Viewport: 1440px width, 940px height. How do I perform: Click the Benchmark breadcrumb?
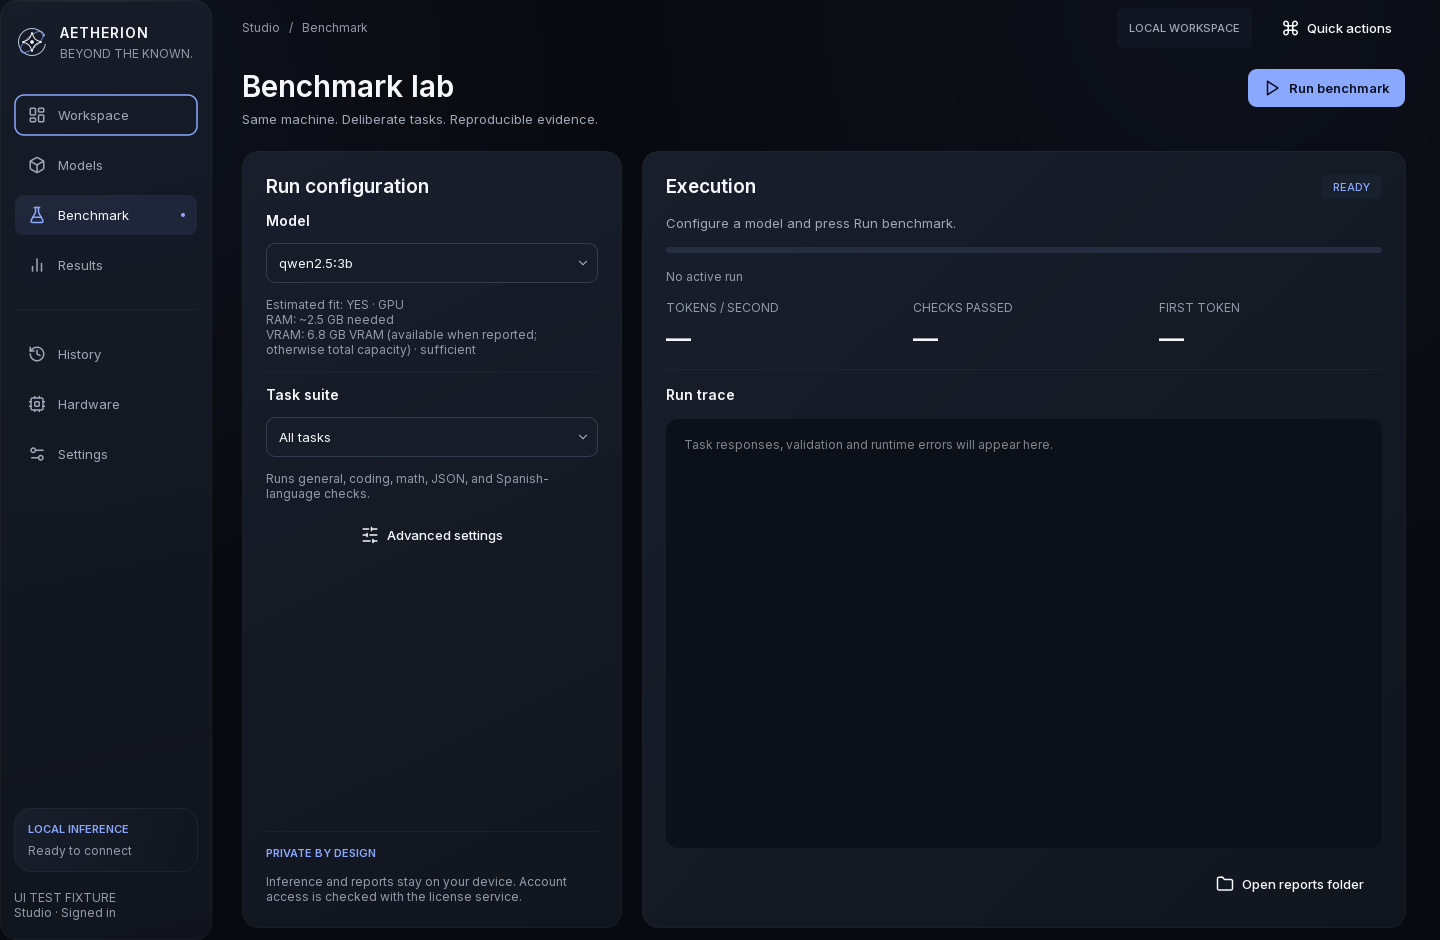pyautogui.click(x=335, y=28)
